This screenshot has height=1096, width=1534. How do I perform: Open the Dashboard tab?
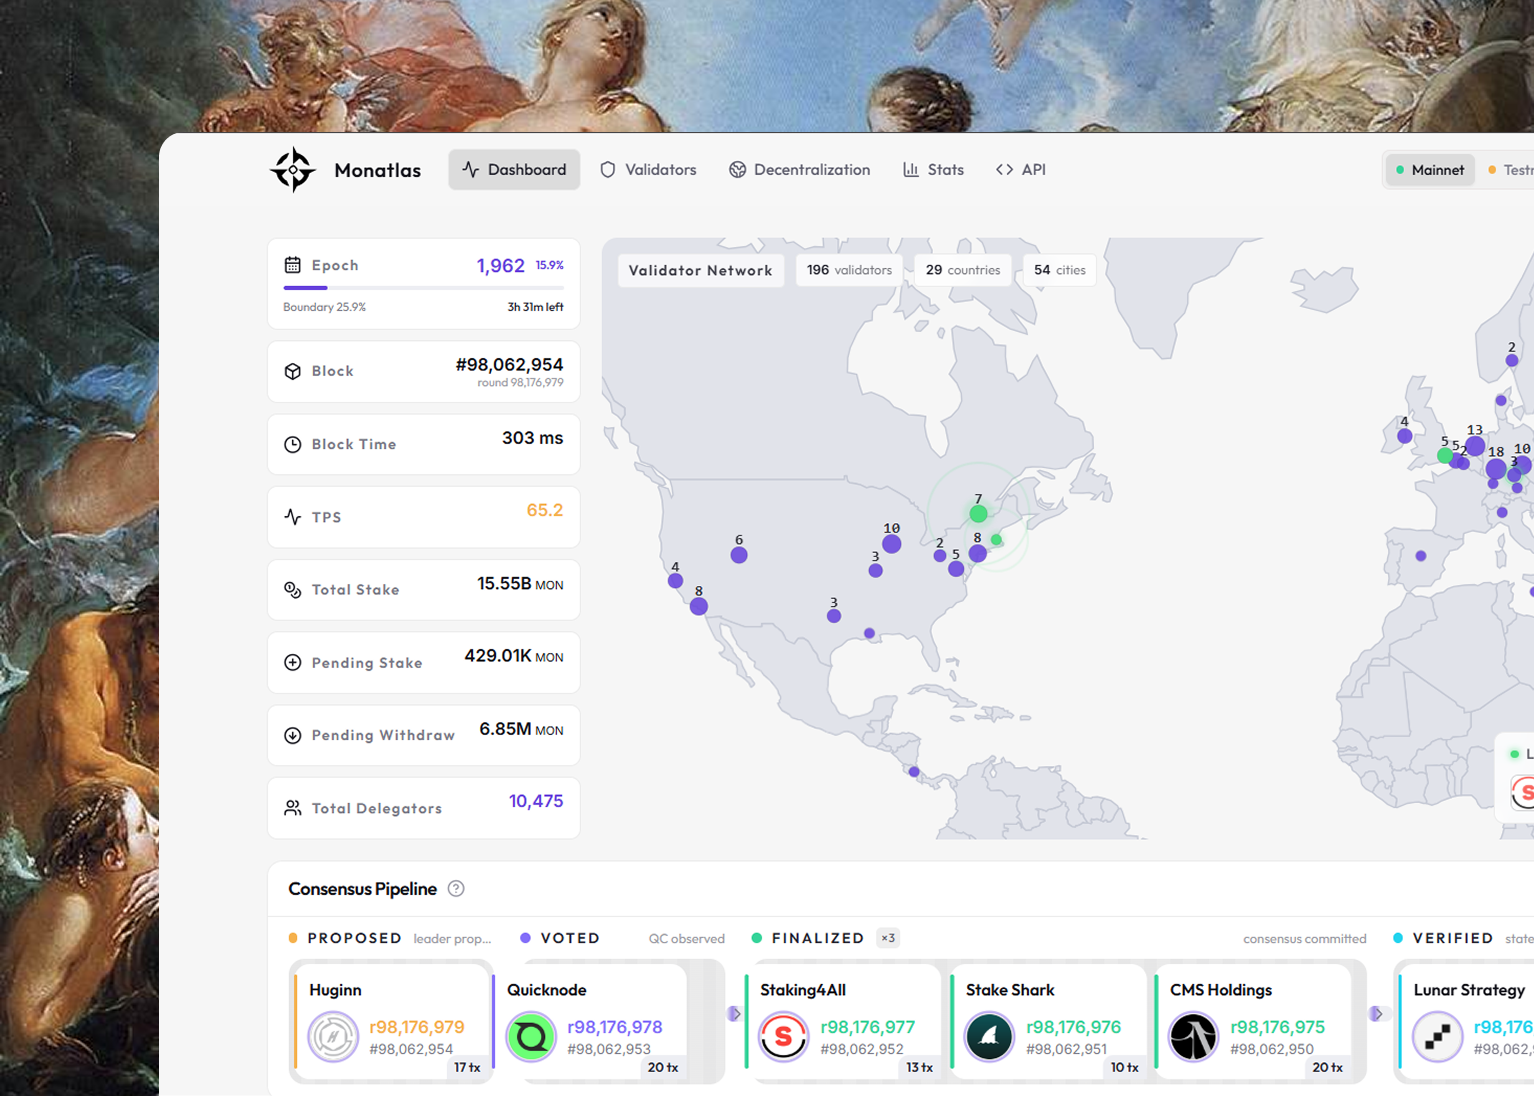point(514,170)
